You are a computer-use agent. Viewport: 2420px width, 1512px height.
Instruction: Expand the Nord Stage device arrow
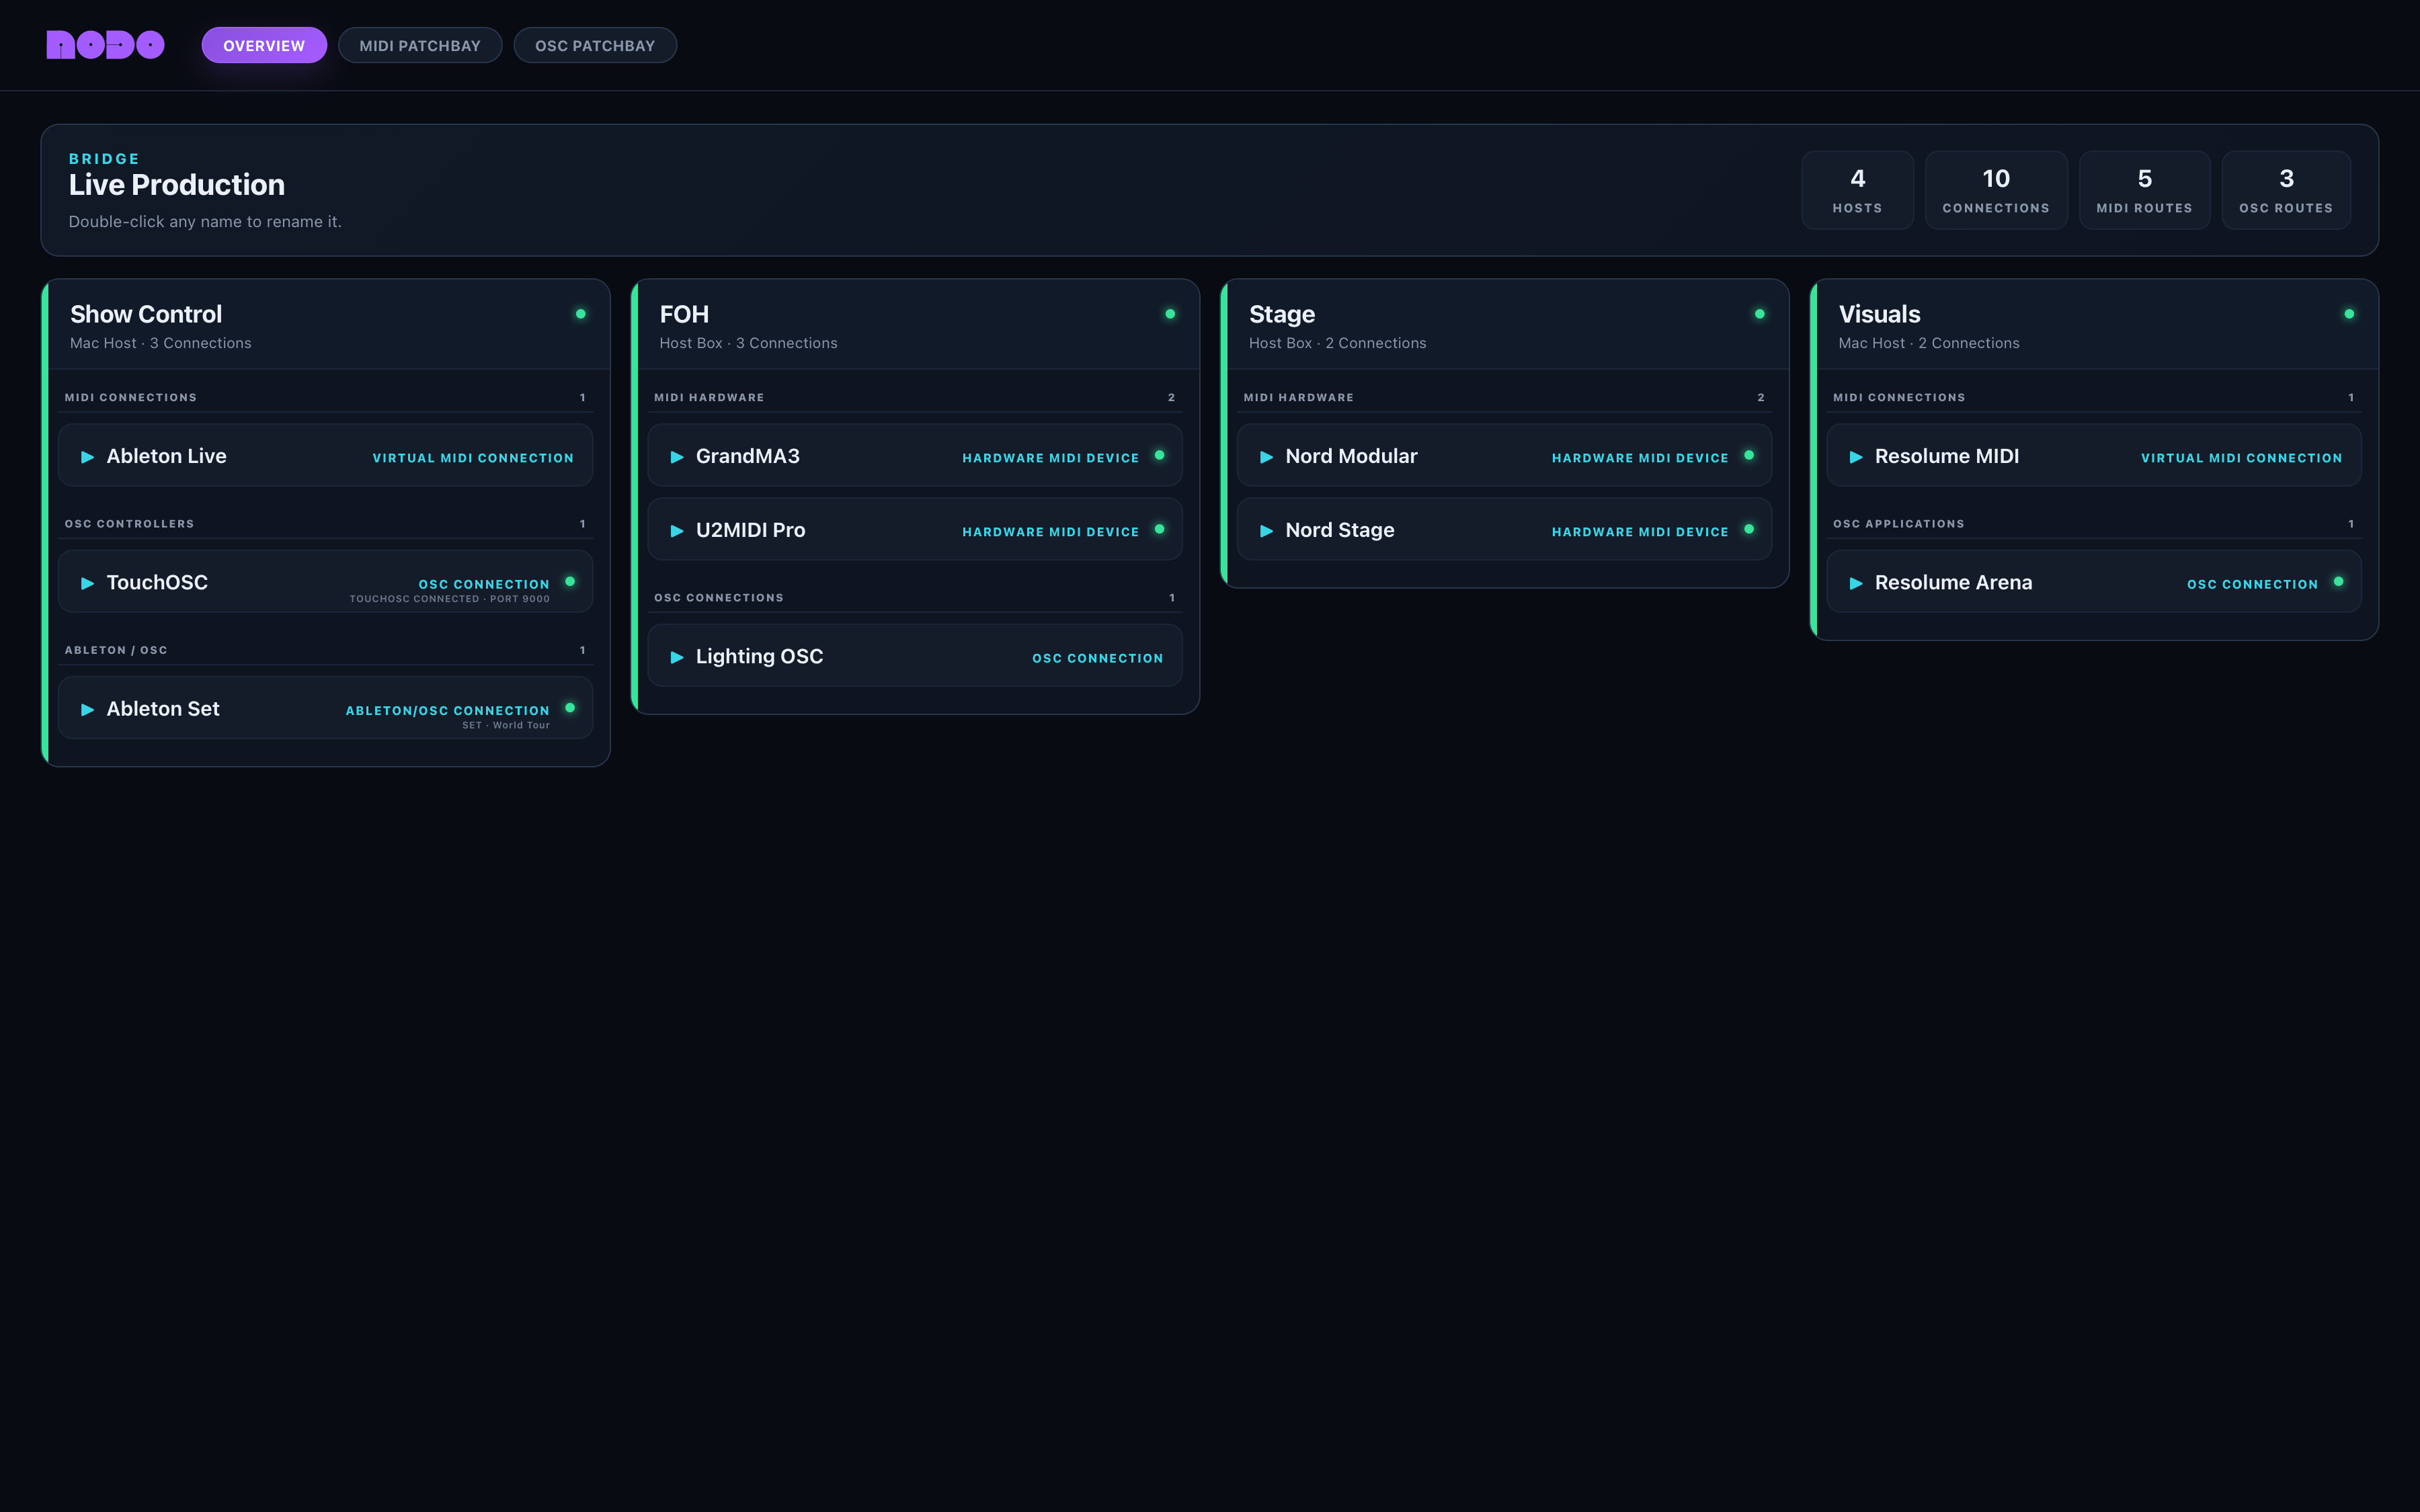coord(1266,531)
